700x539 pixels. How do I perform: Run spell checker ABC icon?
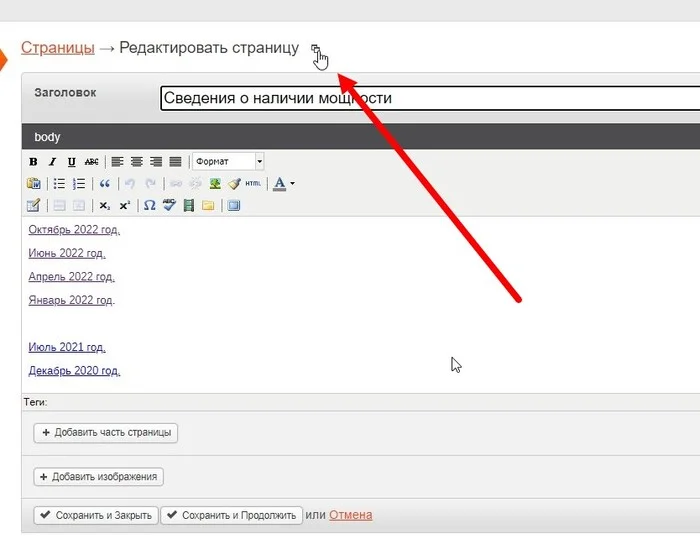point(169,205)
